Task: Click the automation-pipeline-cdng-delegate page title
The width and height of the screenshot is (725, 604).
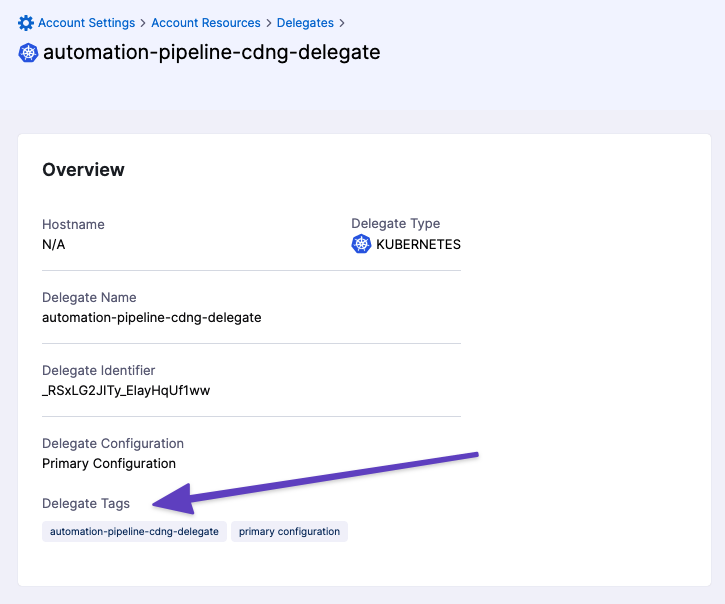Action: pos(211,52)
